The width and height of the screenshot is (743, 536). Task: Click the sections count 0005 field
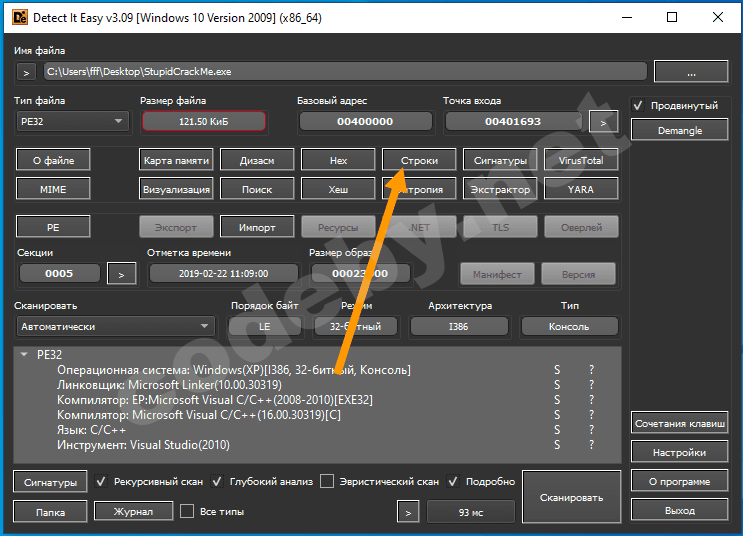tap(59, 273)
